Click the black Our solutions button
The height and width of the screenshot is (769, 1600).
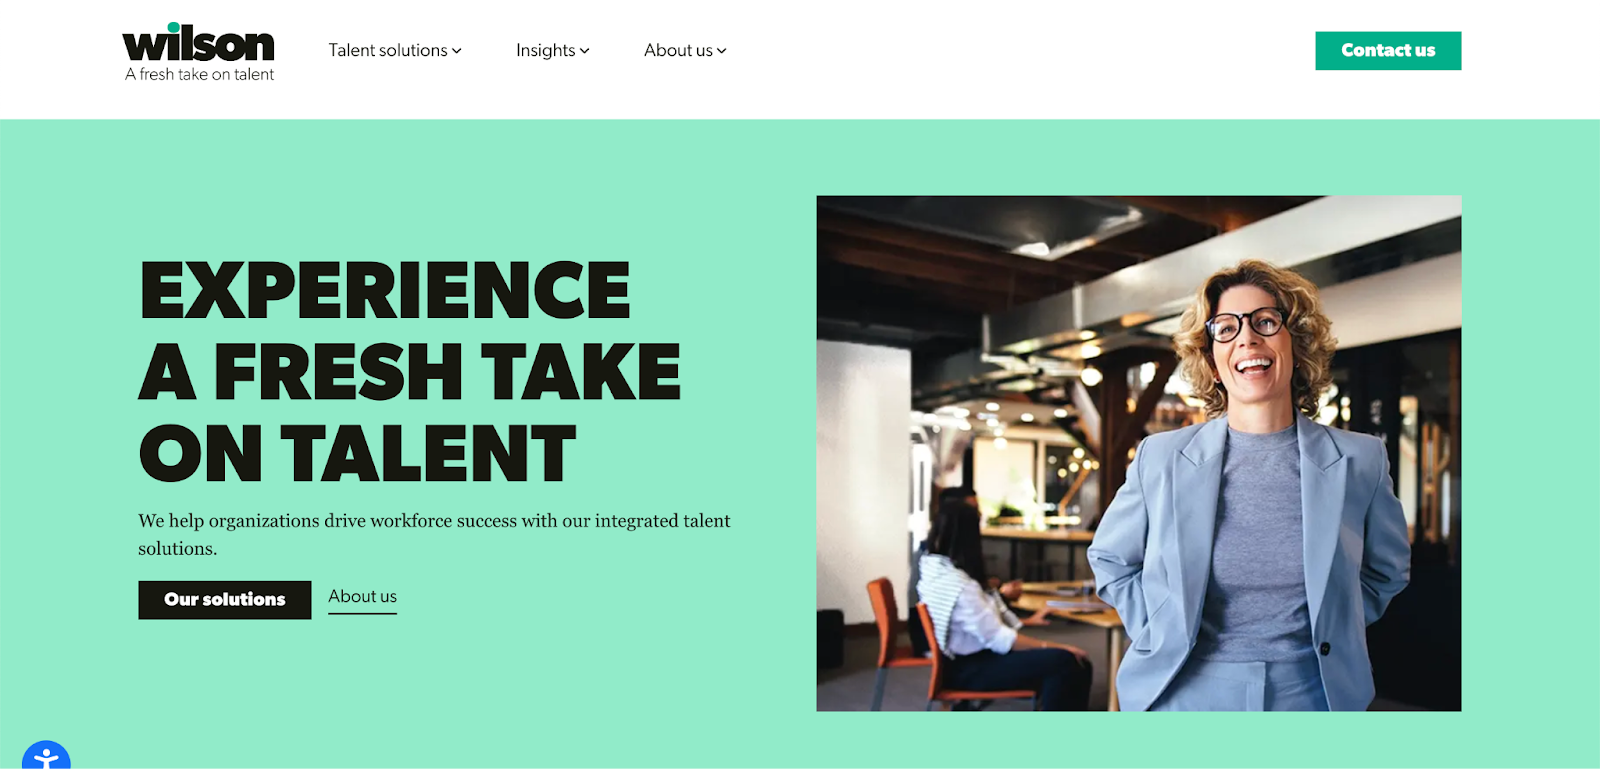225,600
